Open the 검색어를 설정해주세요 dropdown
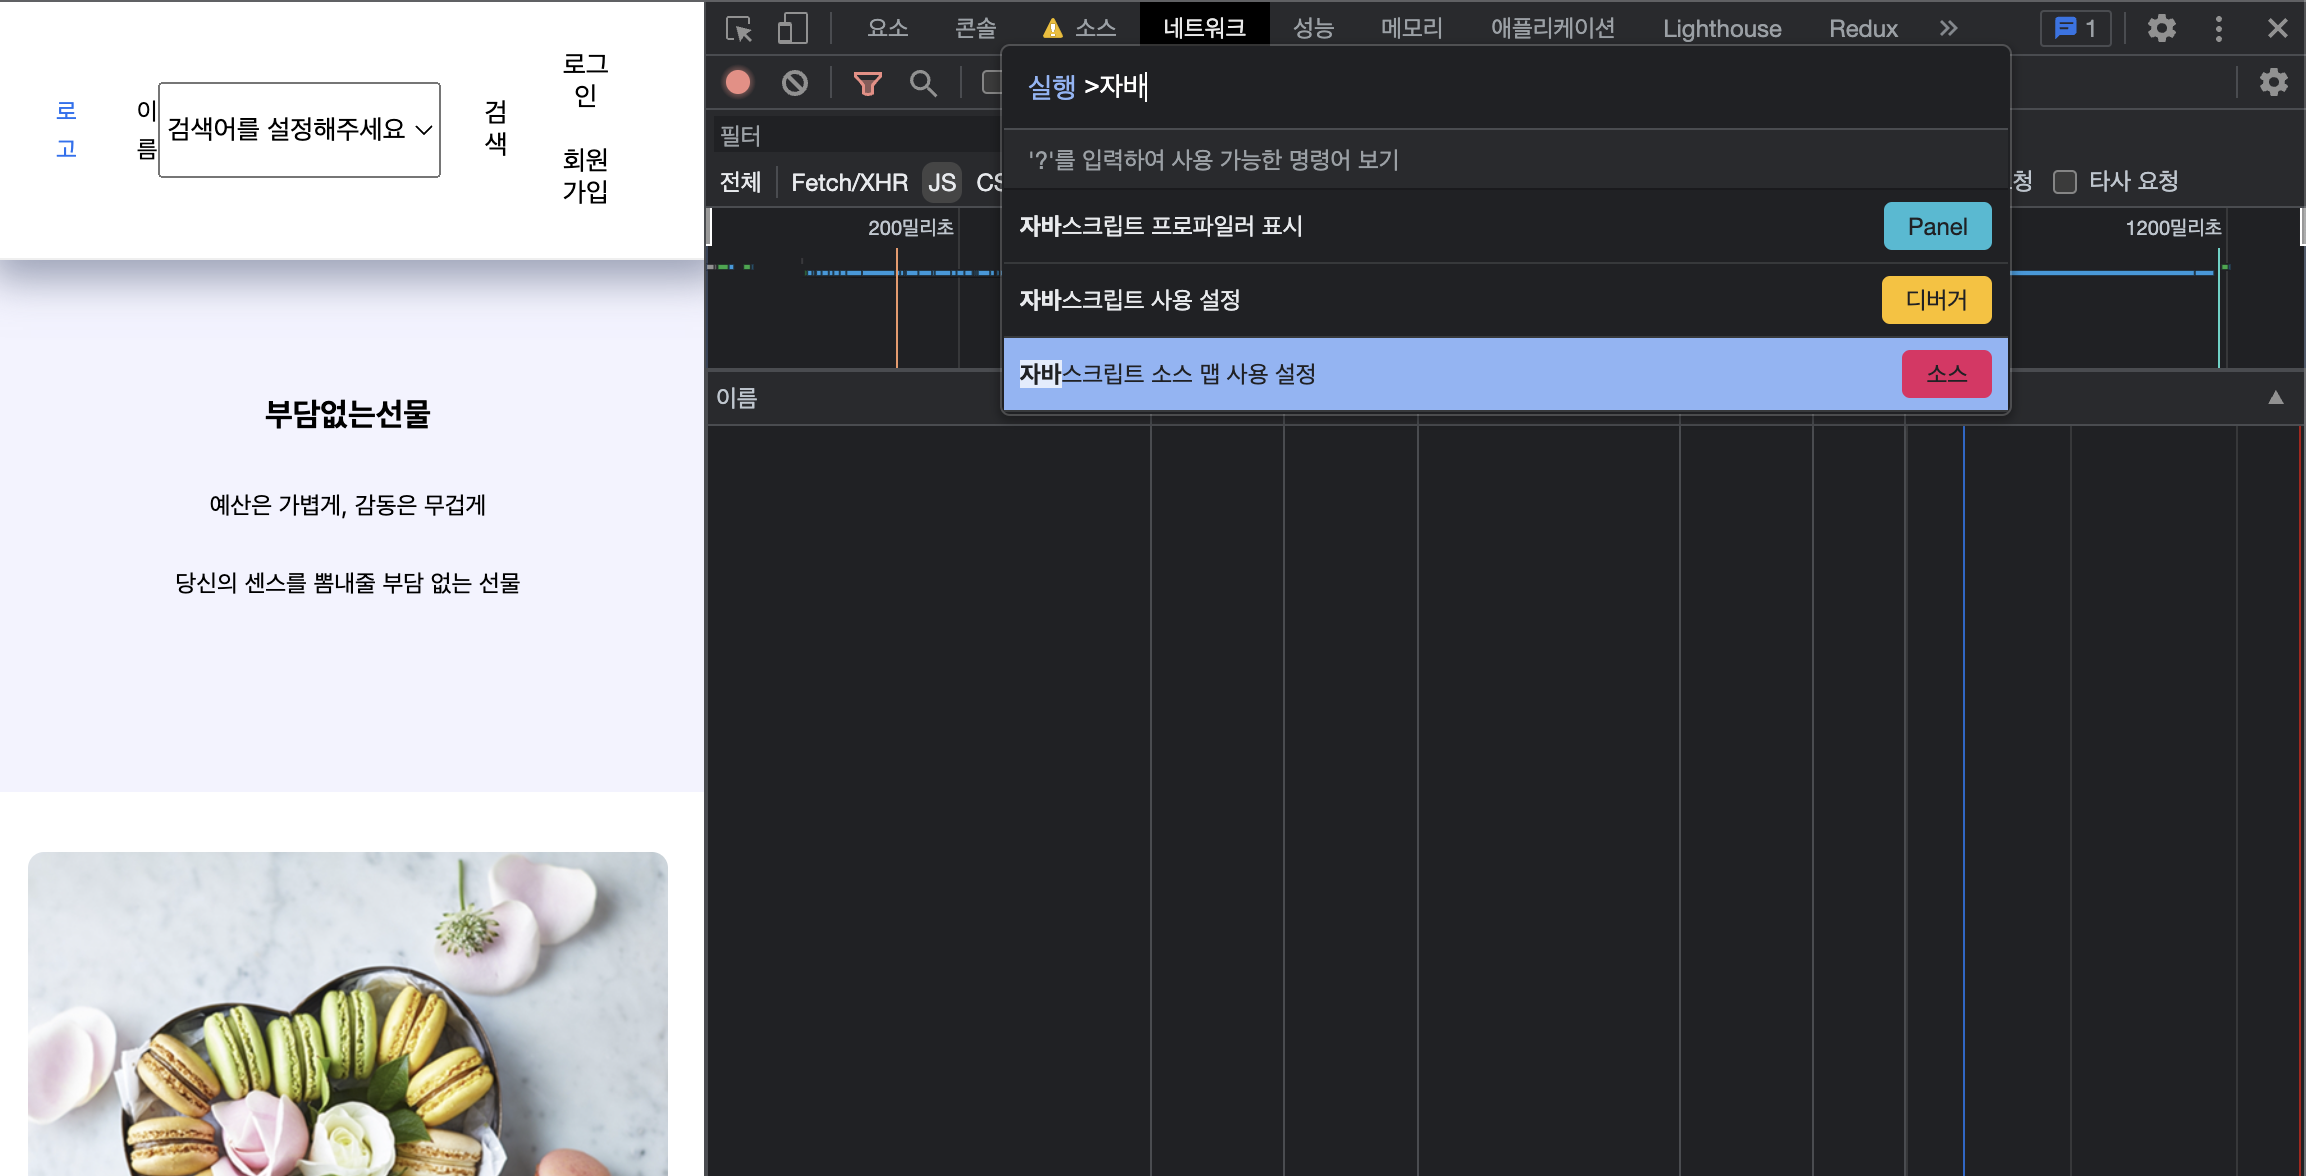 click(299, 129)
